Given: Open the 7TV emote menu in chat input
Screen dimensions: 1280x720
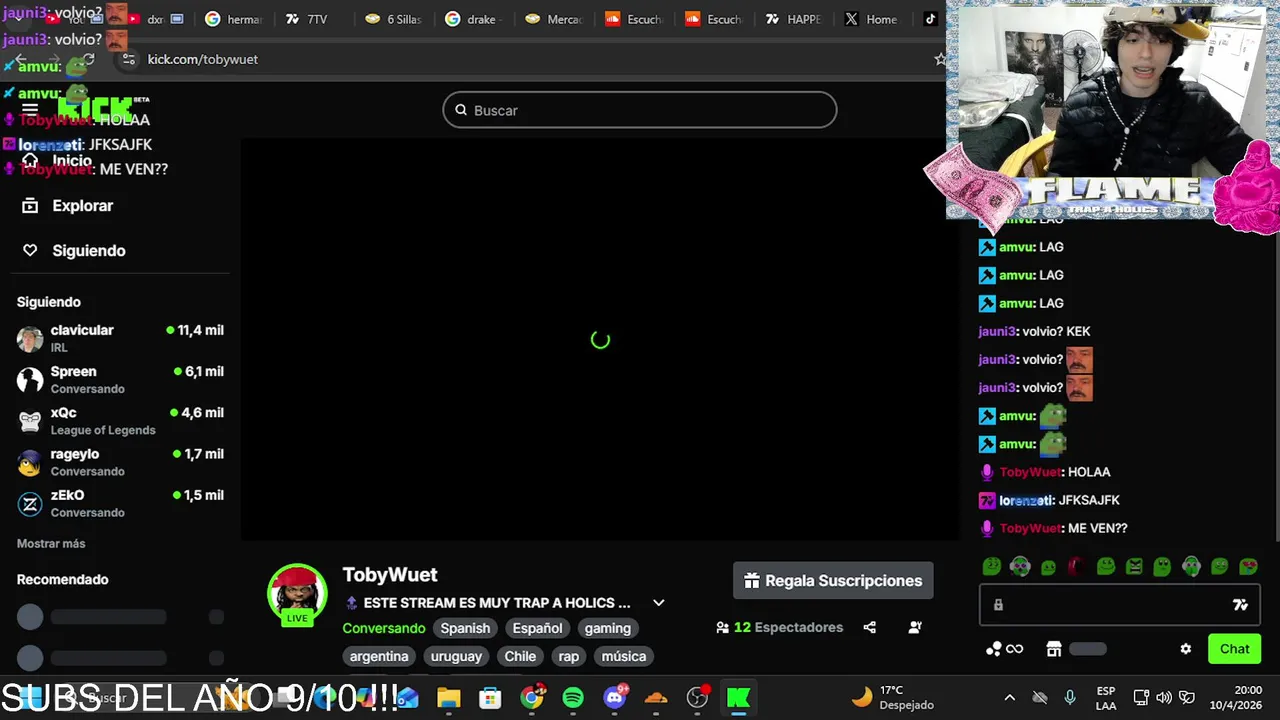Looking at the screenshot, I should [1240, 605].
